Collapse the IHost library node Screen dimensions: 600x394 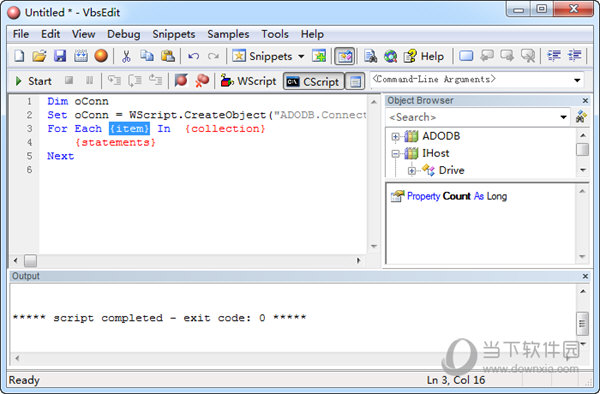click(396, 154)
